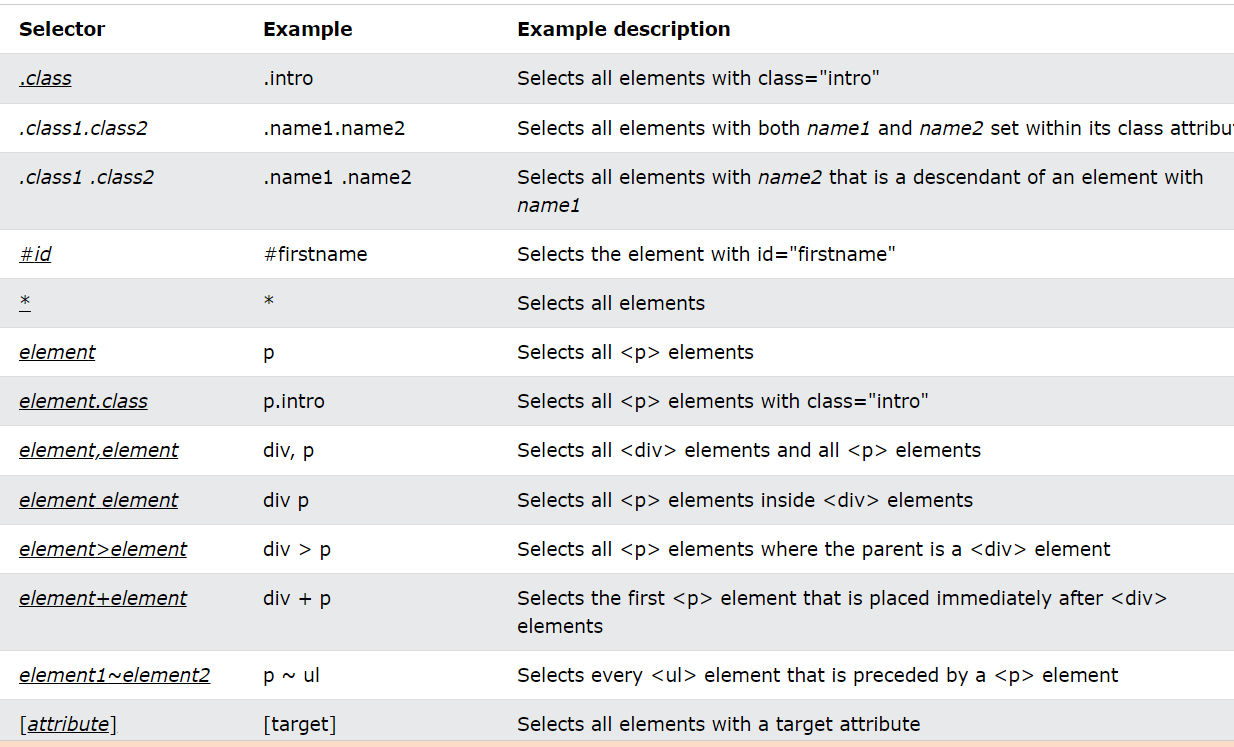Click the [target] example cell
Viewport: 1234px width, 747px height.
click(x=300, y=724)
